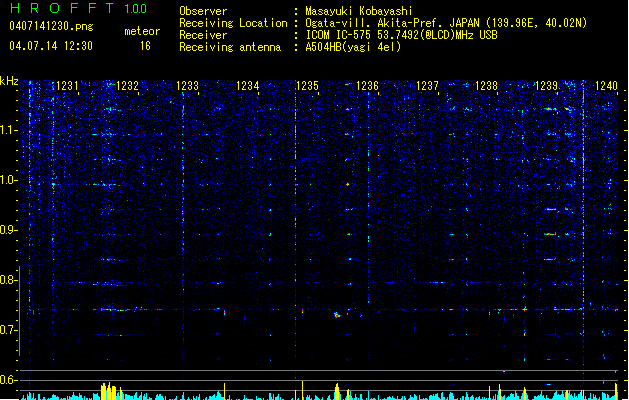Click the 1233 time marker
The height and width of the screenshot is (400, 629).
pos(187,86)
